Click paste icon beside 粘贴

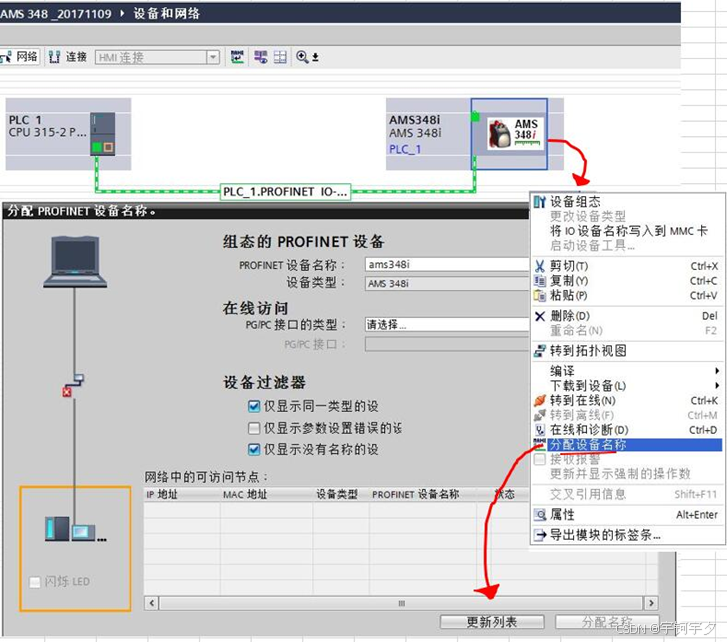pos(540,295)
